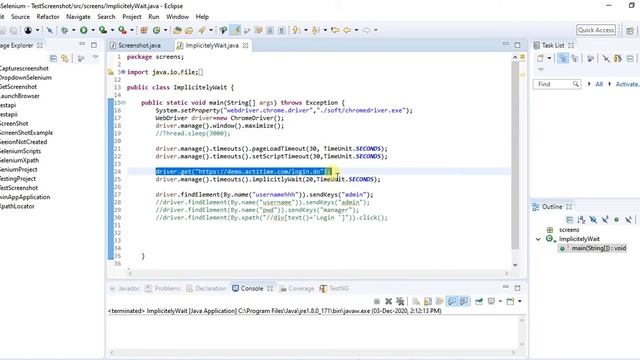Click the Quick Access search field
Viewport: 640px width, 360px height.
[596, 30]
